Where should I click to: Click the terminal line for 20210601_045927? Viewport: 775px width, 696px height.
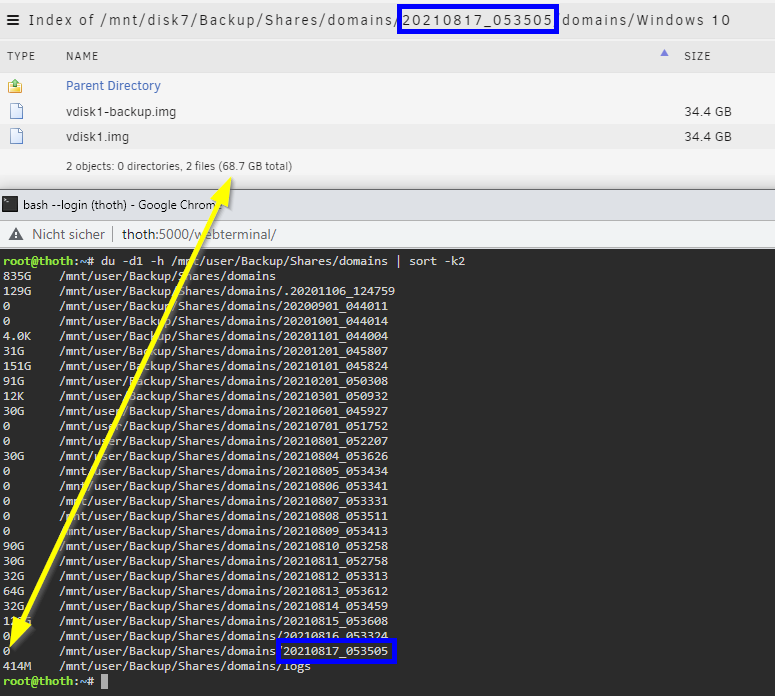[195, 411]
